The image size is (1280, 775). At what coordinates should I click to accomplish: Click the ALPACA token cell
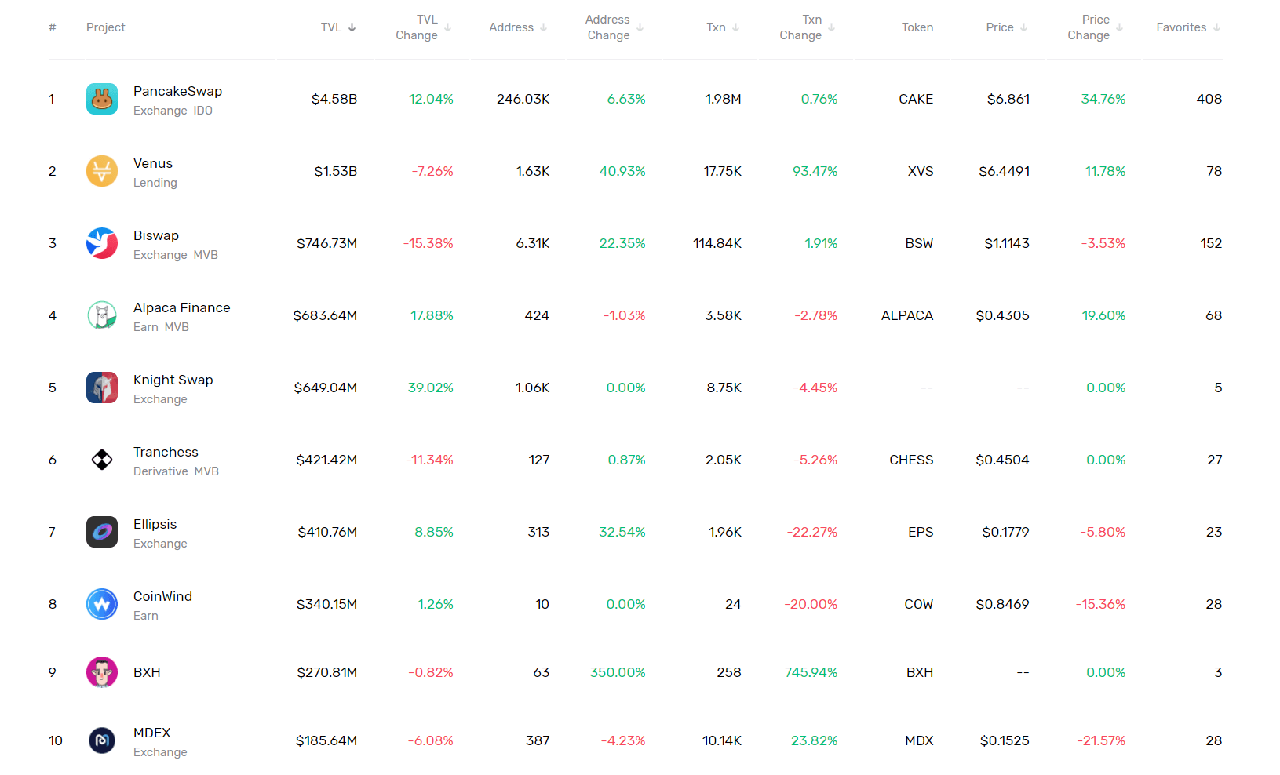[x=907, y=315]
